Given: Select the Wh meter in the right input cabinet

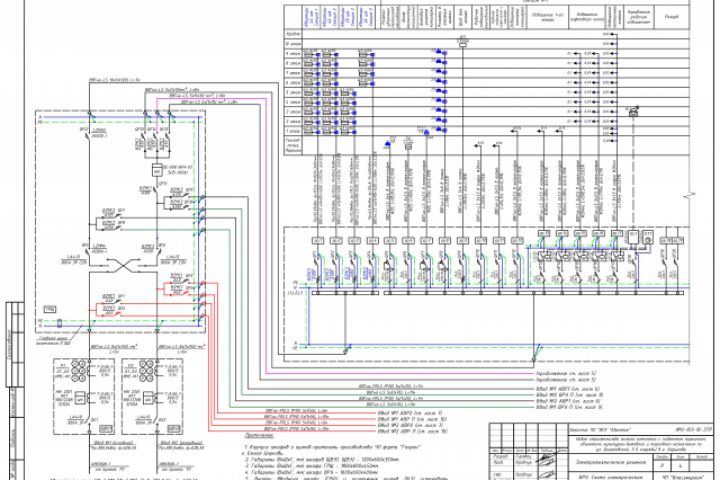Looking at the screenshot, I should point(149,399).
